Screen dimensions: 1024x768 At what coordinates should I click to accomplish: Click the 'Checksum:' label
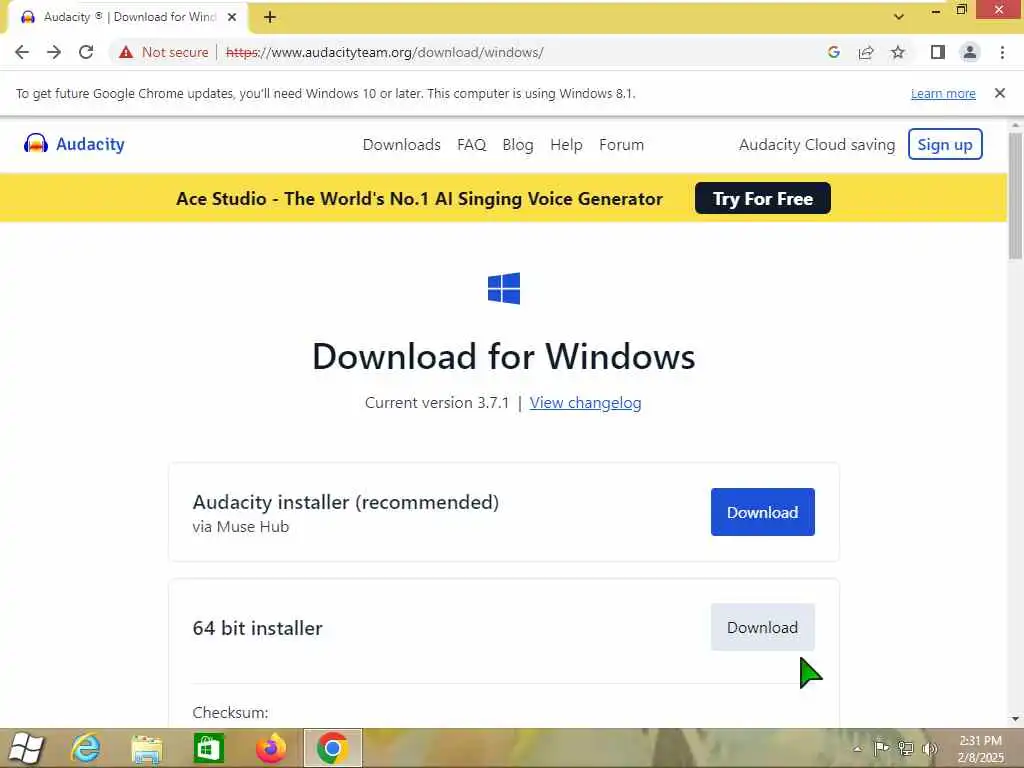pyautogui.click(x=230, y=712)
